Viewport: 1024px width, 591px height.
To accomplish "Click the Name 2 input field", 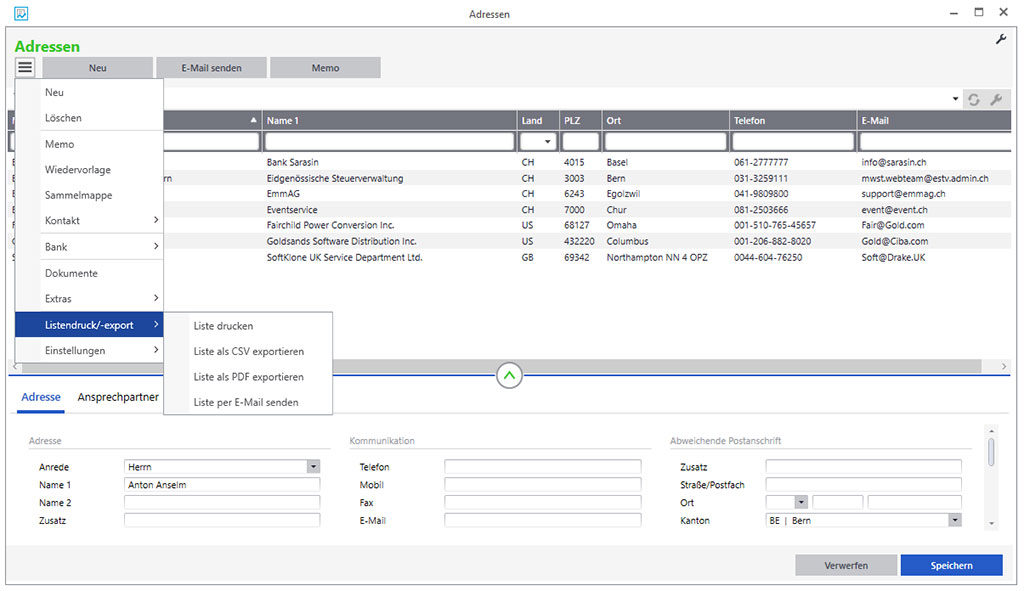I will click(222, 502).
